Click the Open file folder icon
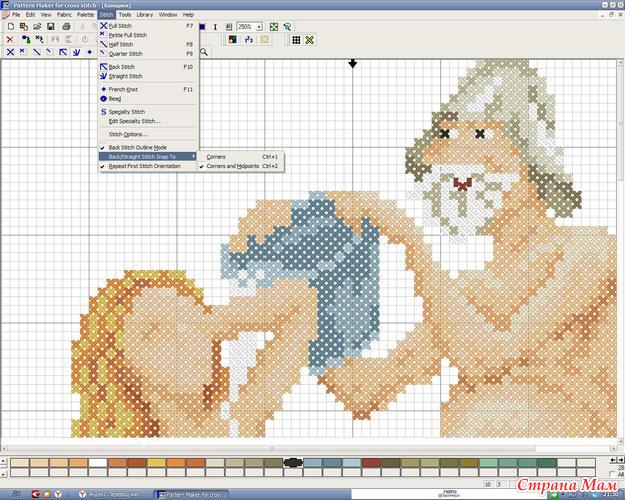This screenshot has width=625, height=500. [37, 27]
